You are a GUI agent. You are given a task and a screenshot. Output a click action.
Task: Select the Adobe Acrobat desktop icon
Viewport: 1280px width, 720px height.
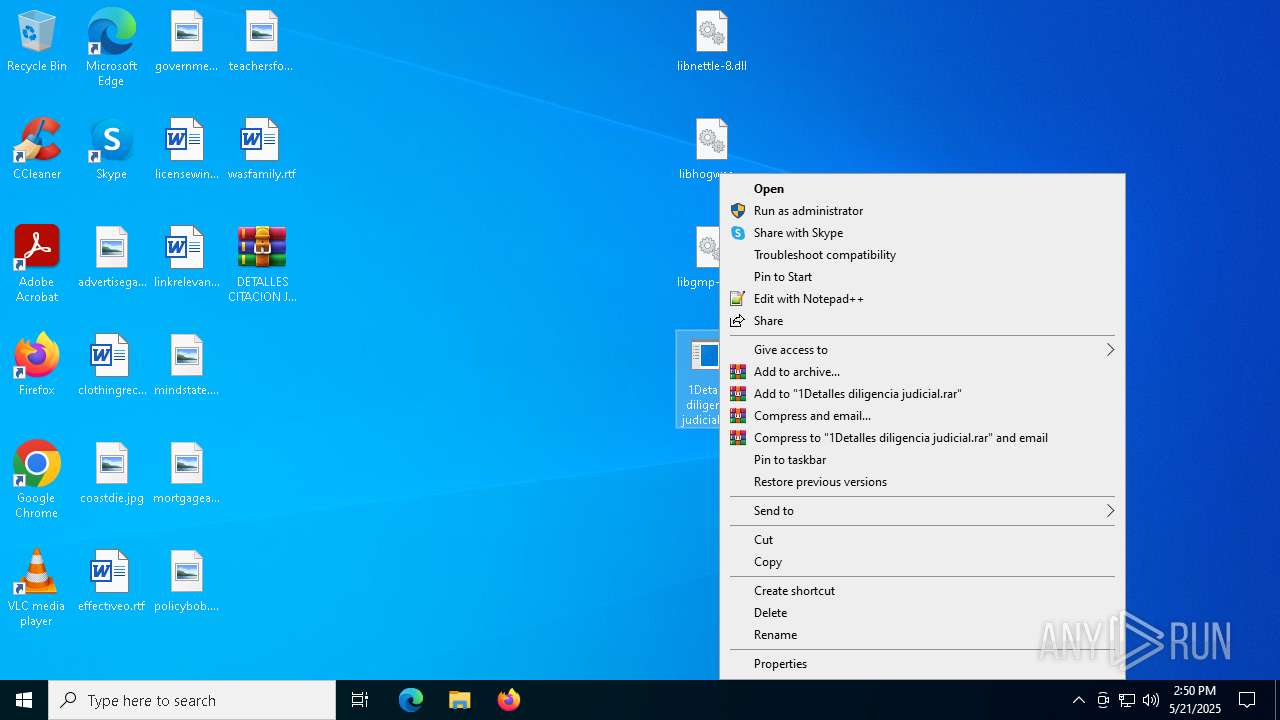37,264
